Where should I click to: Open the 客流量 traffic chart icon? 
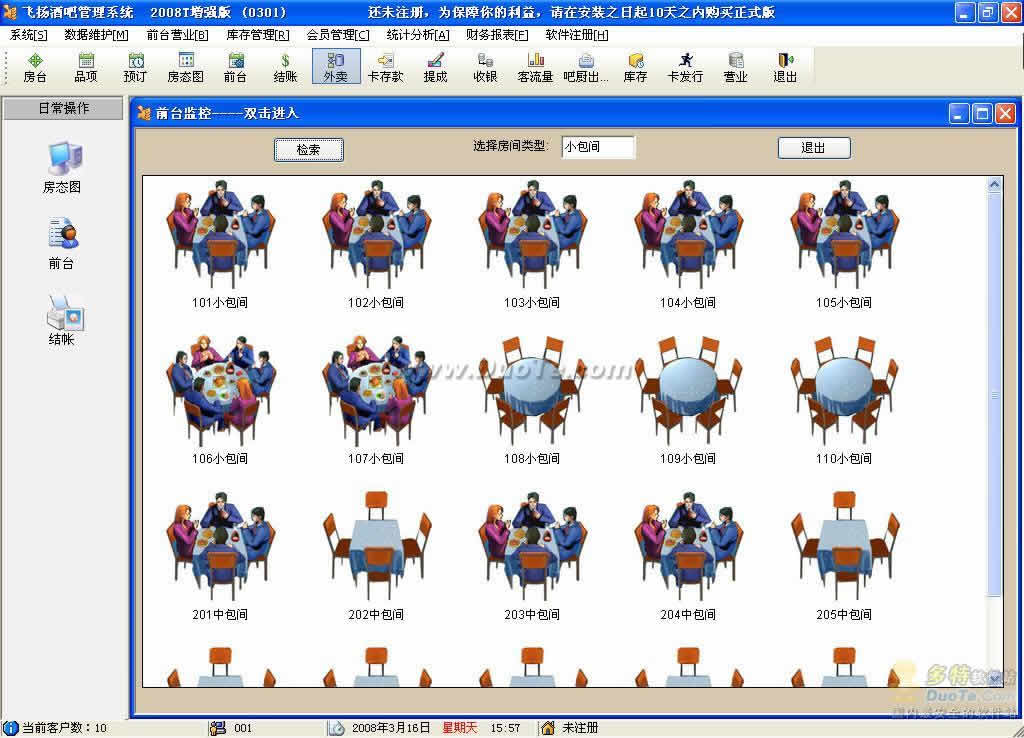(x=536, y=67)
